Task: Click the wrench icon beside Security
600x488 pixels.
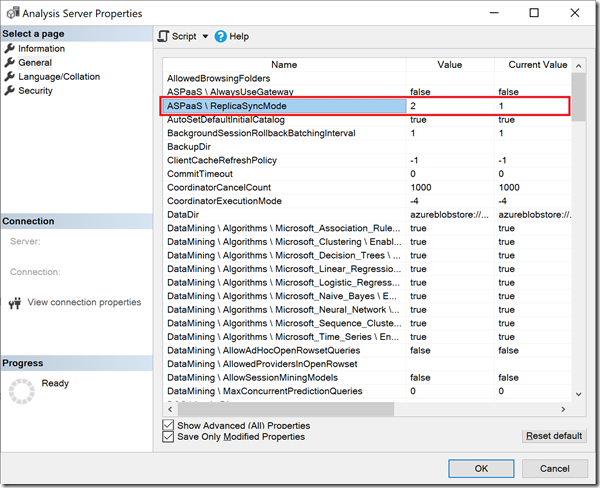Action: click(x=10, y=91)
